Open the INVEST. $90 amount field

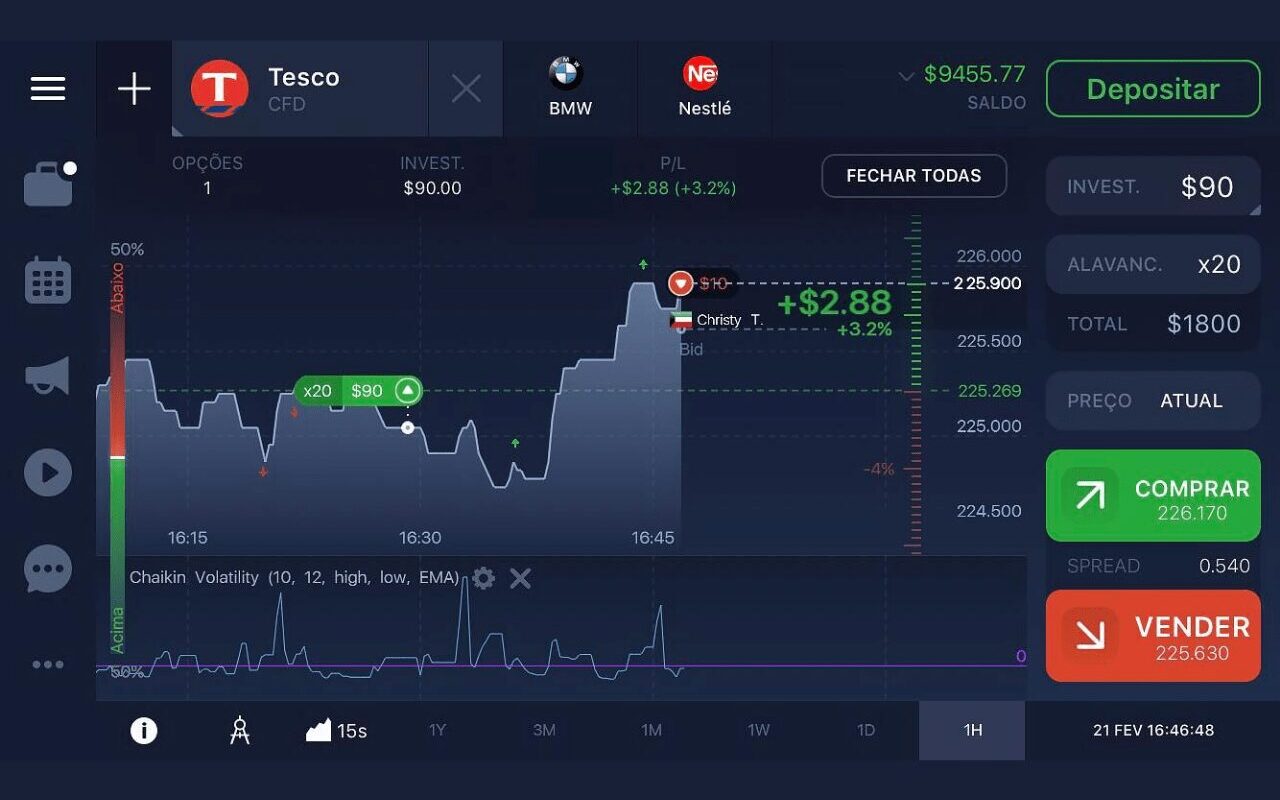1153,186
